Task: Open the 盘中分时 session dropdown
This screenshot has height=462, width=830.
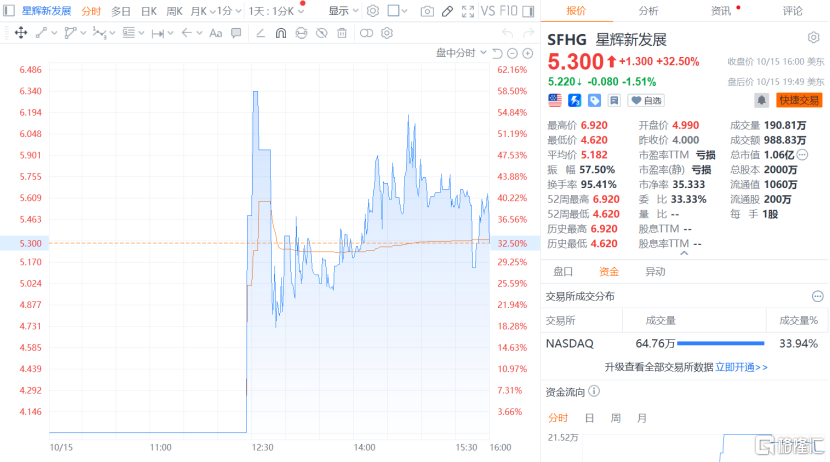Action: coord(461,53)
